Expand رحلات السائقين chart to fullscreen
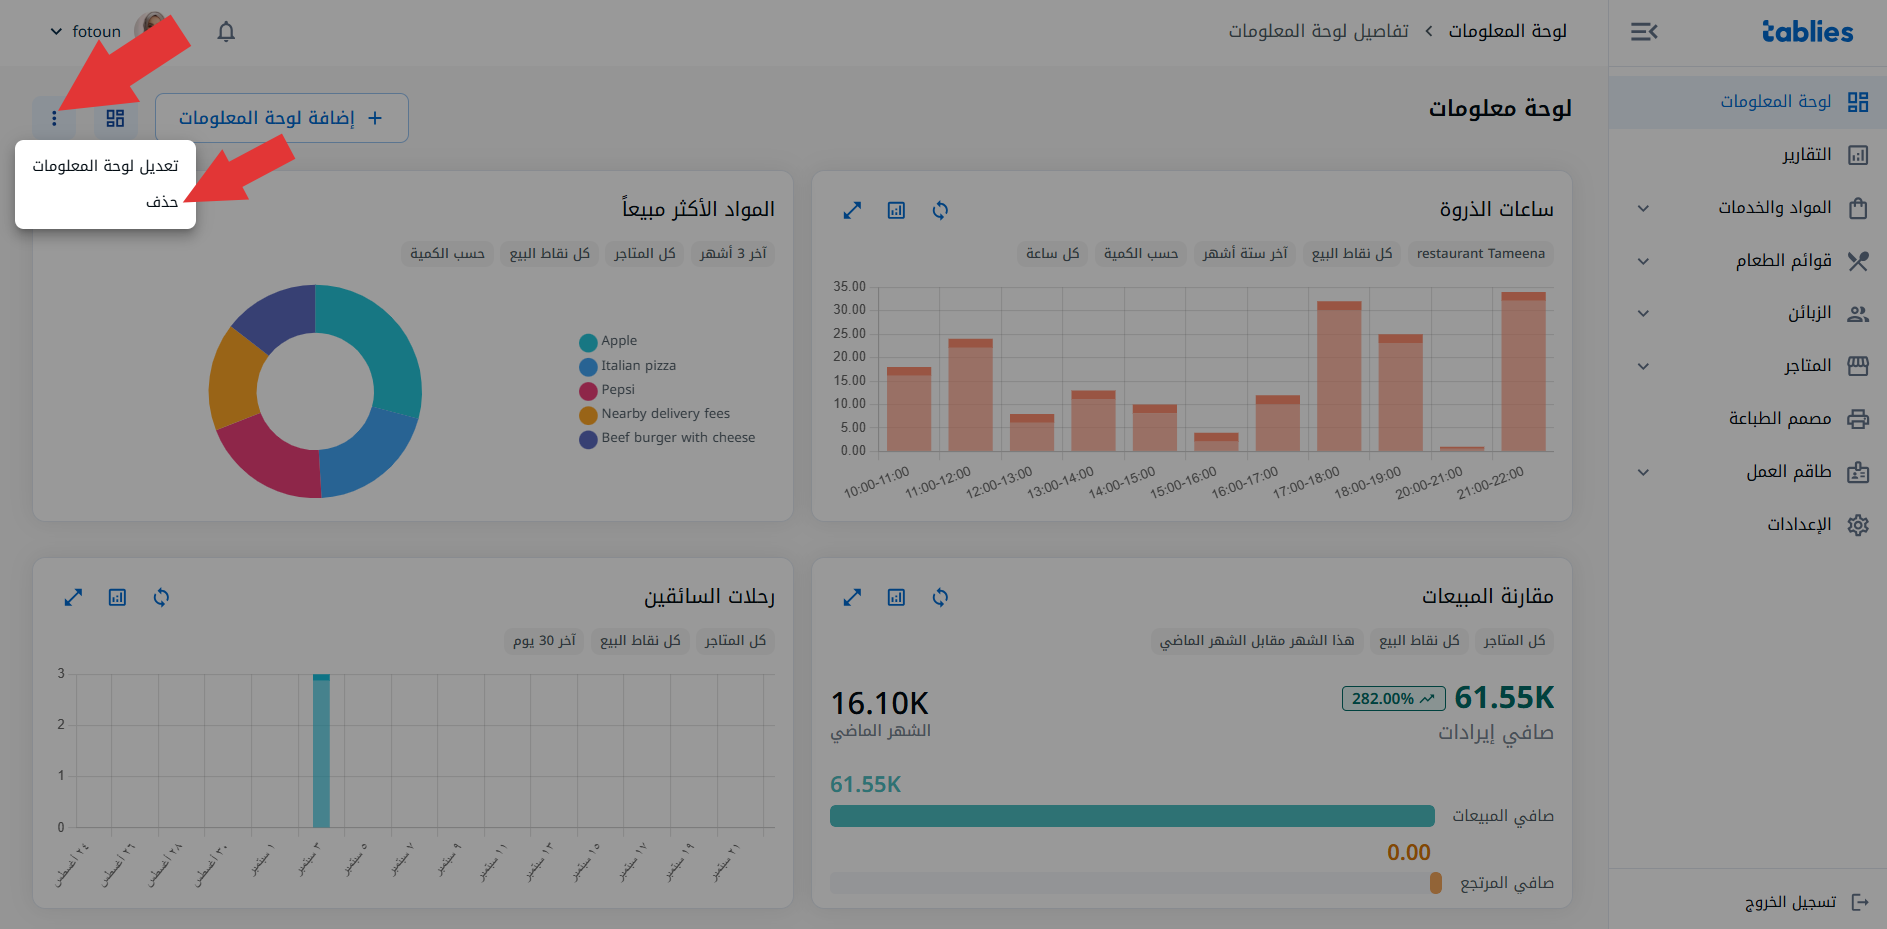 [73, 597]
